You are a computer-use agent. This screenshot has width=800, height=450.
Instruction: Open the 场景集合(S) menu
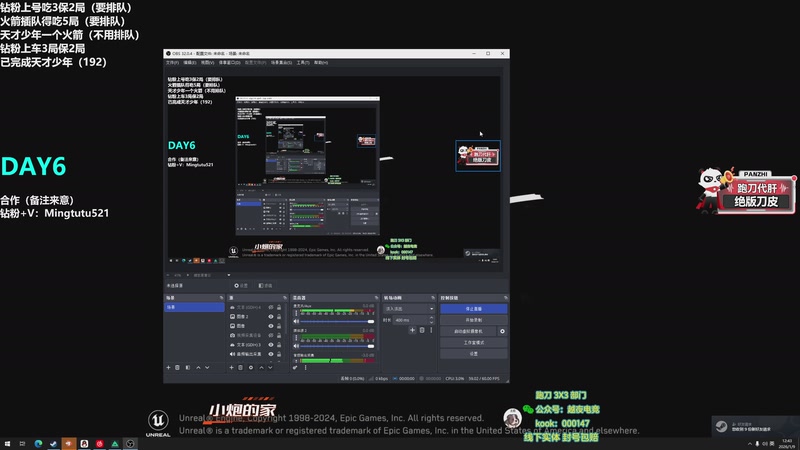[x=281, y=62]
